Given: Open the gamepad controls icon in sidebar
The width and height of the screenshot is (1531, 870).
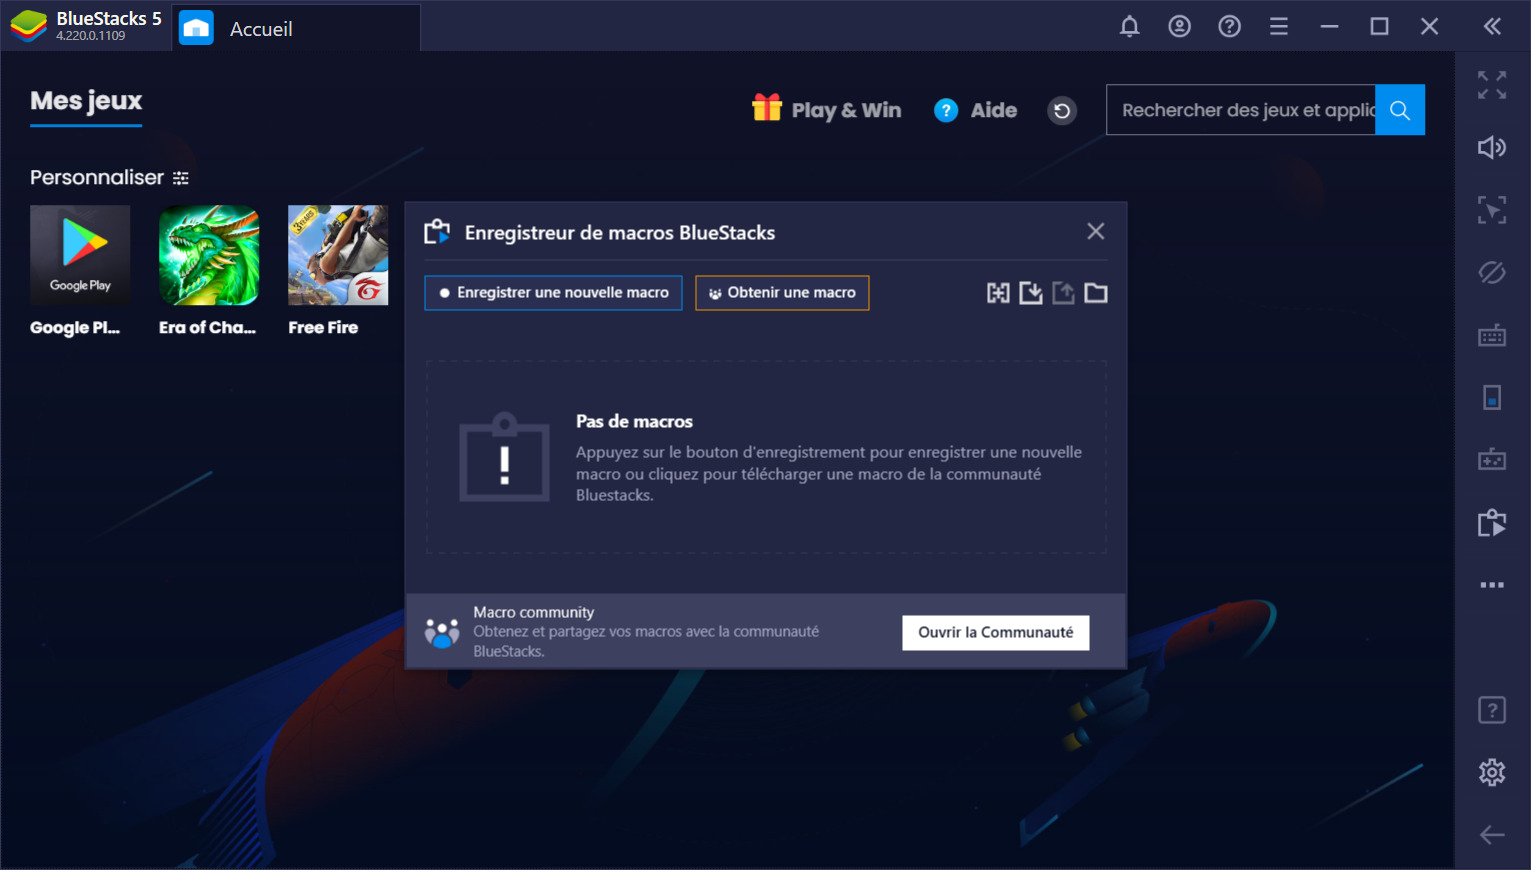Looking at the screenshot, I should (1492, 459).
